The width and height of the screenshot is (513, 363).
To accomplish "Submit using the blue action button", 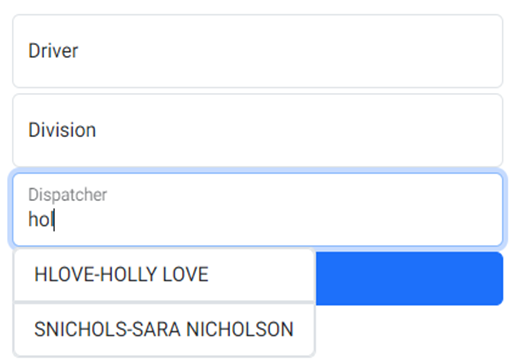I will (x=409, y=278).
